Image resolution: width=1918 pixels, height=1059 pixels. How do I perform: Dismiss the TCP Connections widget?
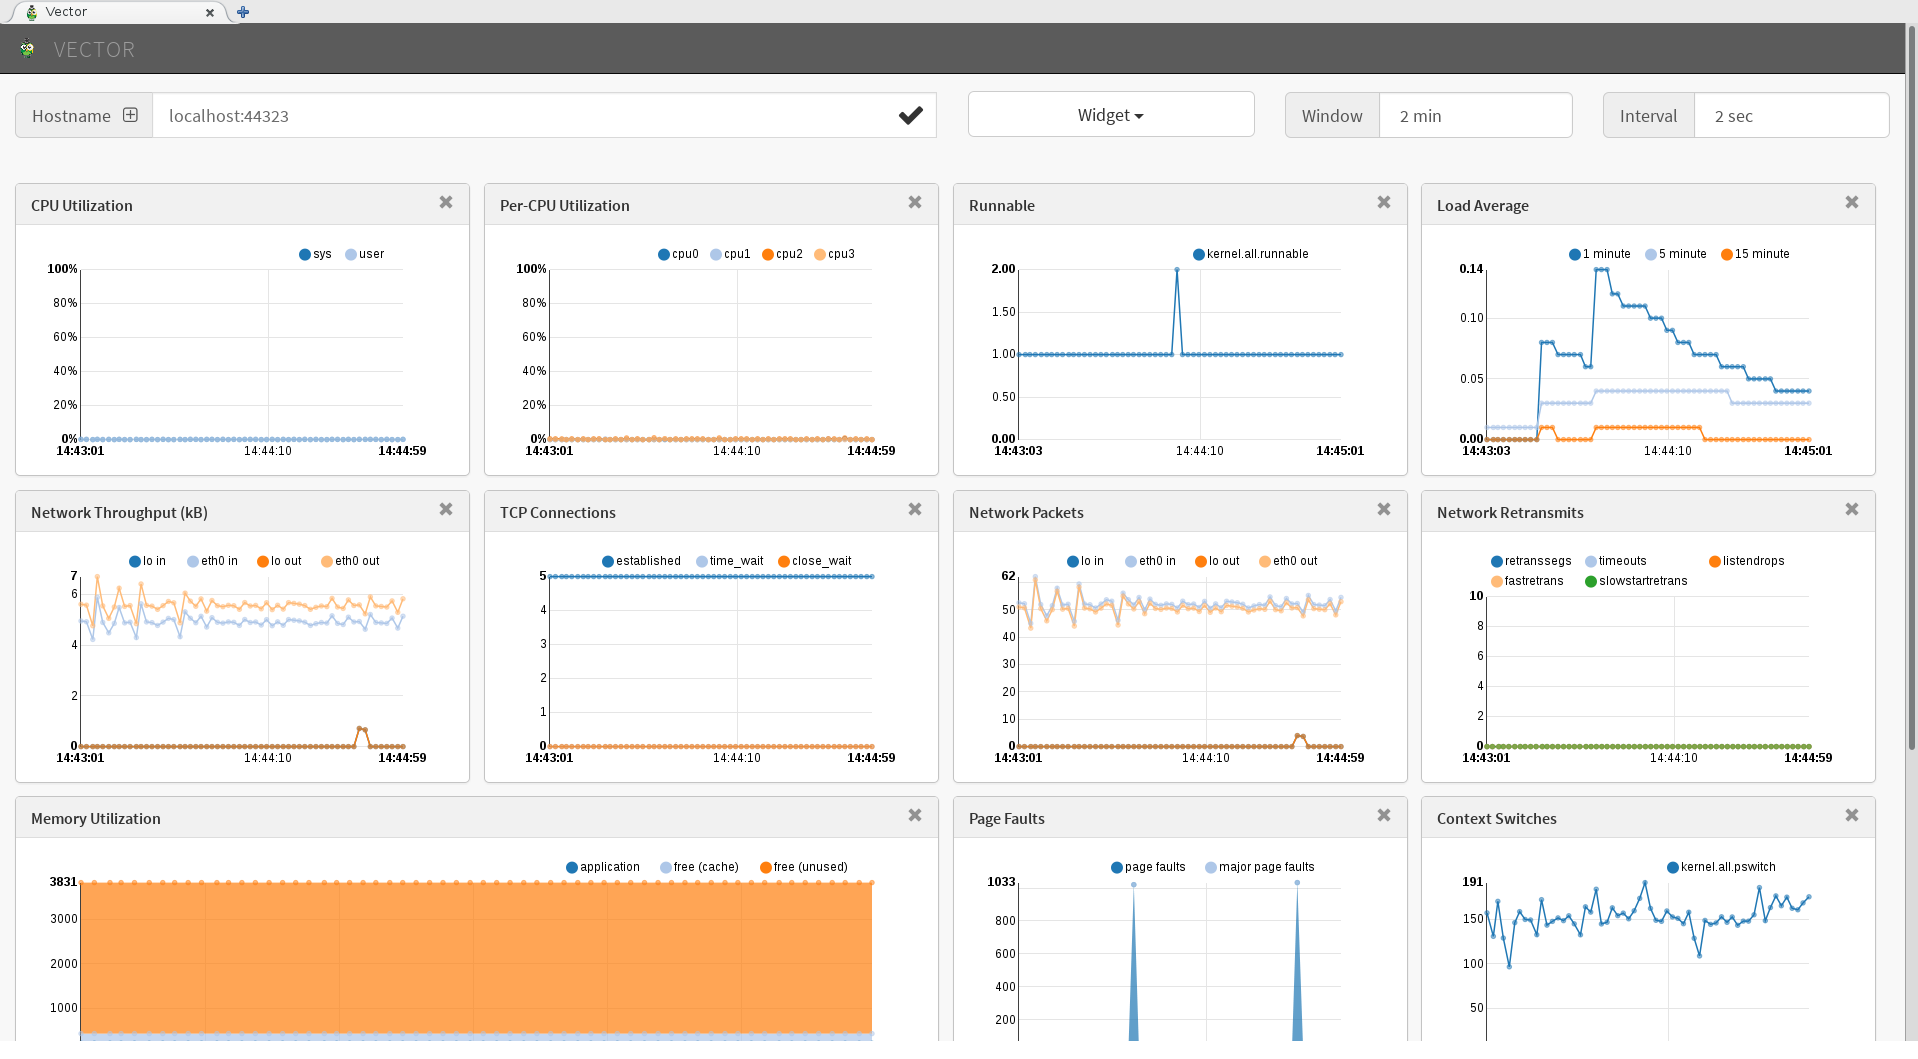[x=914, y=510]
